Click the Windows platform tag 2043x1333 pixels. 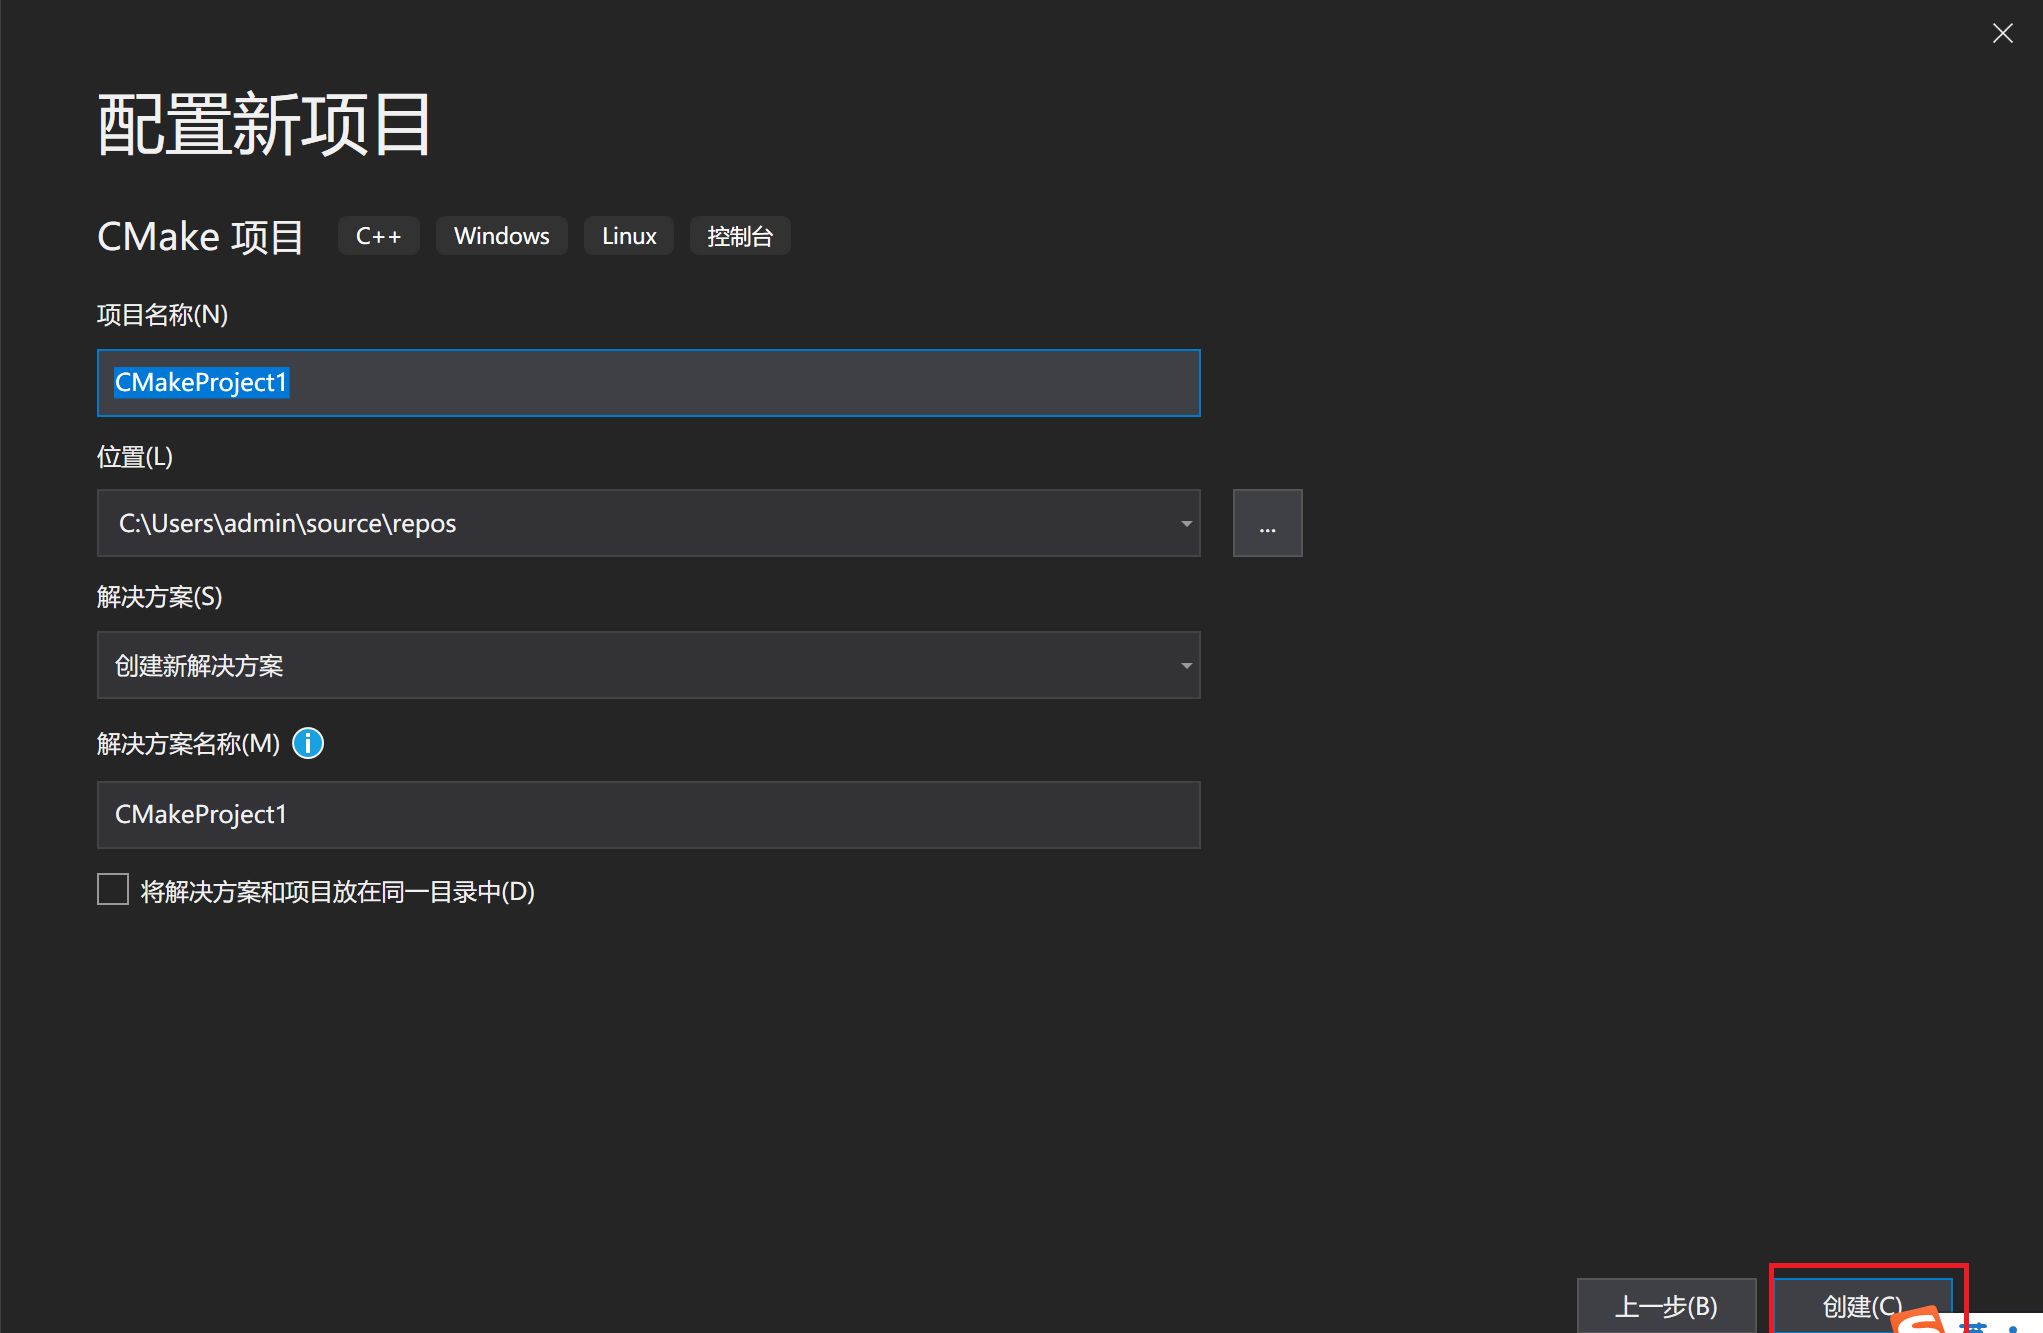click(501, 236)
